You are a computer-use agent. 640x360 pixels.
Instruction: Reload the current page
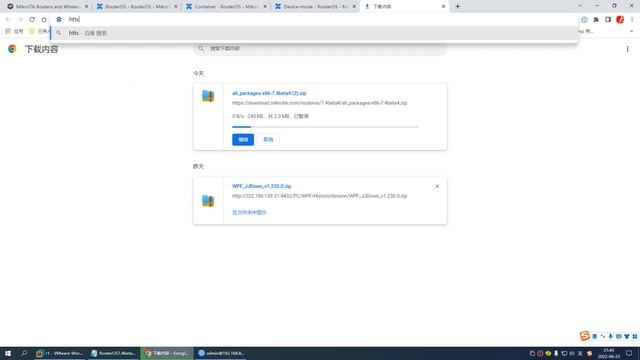point(32,19)
